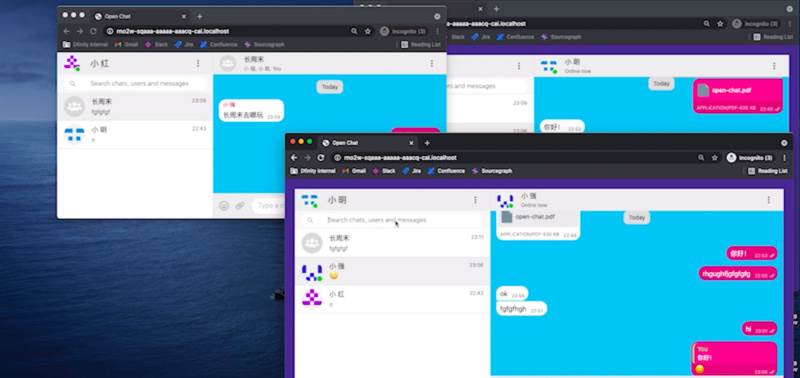800x378 pixels.
Task: Click the zoom magnifier icon in the front address bar
Action: pyautogui.click(x=702, y=158)
